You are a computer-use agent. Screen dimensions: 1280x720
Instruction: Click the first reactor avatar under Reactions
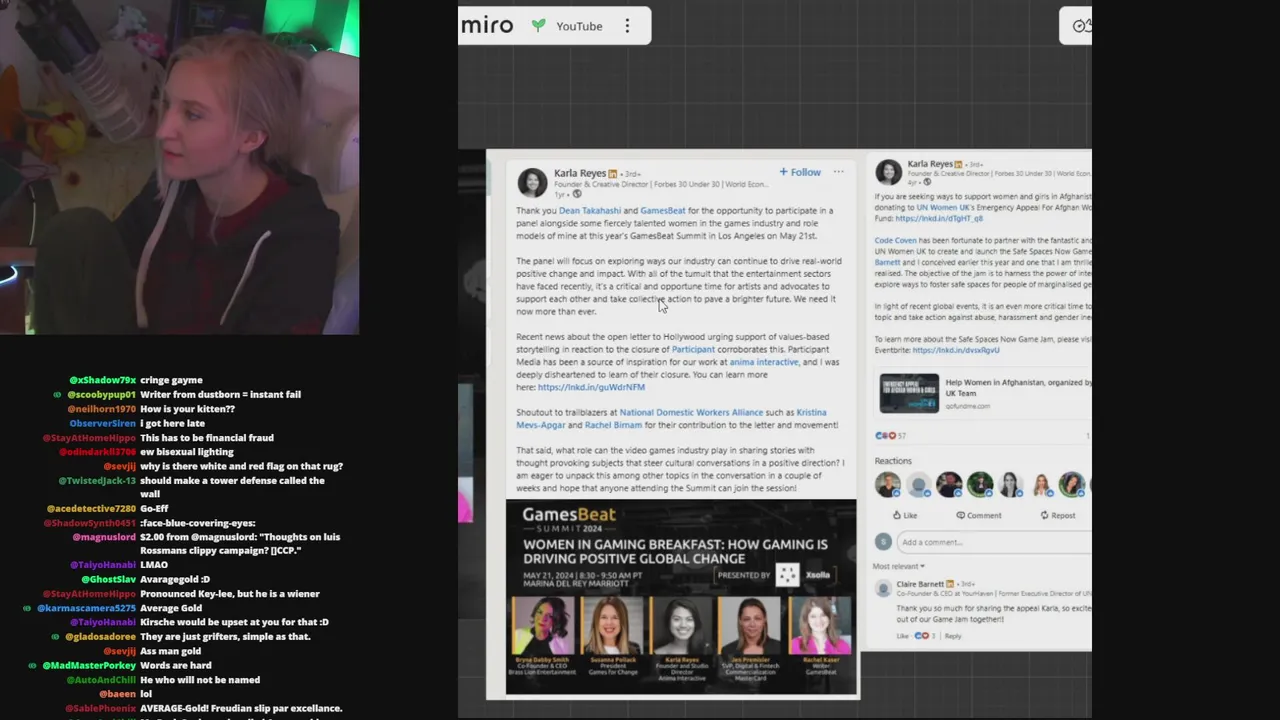click(888, 485)
